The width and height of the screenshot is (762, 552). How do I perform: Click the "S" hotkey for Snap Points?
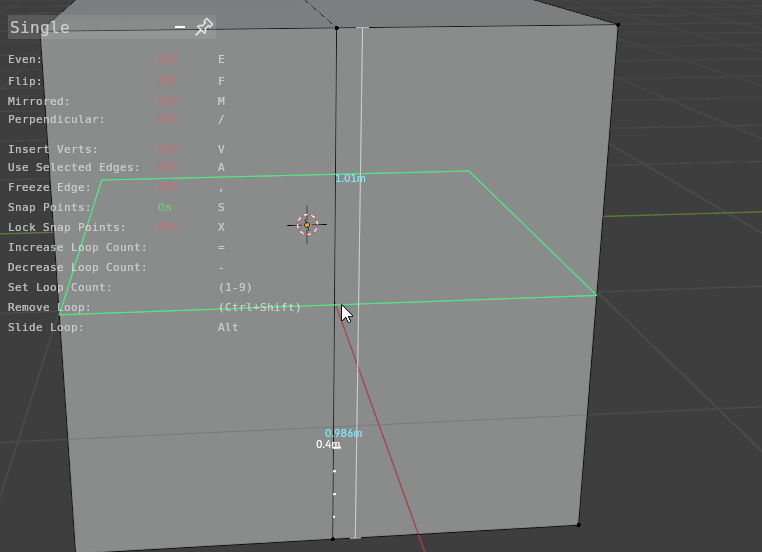[221, 207]
